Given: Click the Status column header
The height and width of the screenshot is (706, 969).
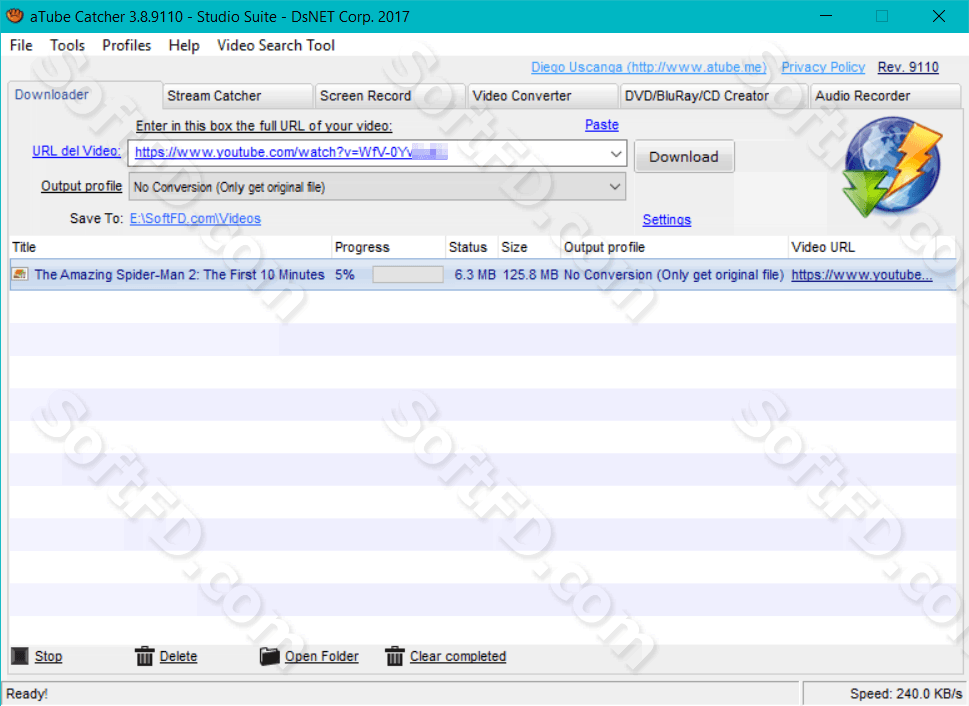Looking at the screenshot, I should 471,247.
